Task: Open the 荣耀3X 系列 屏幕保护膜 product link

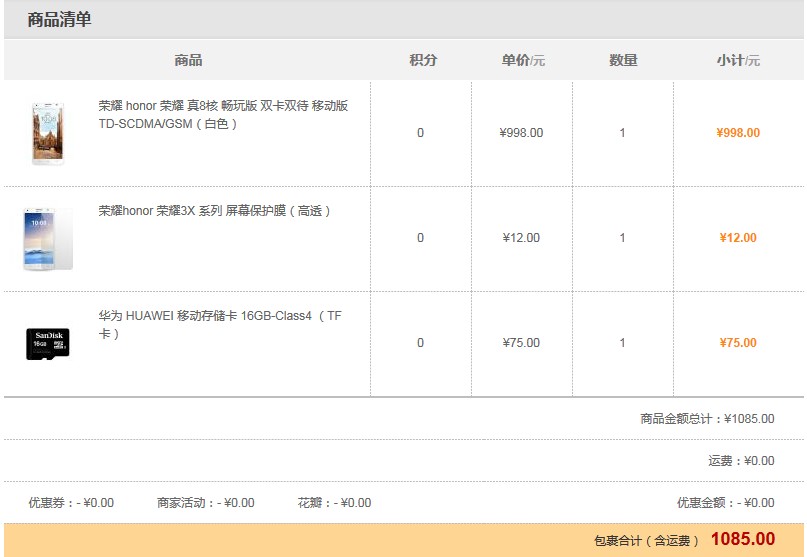Action: click(x=214, y=211)
